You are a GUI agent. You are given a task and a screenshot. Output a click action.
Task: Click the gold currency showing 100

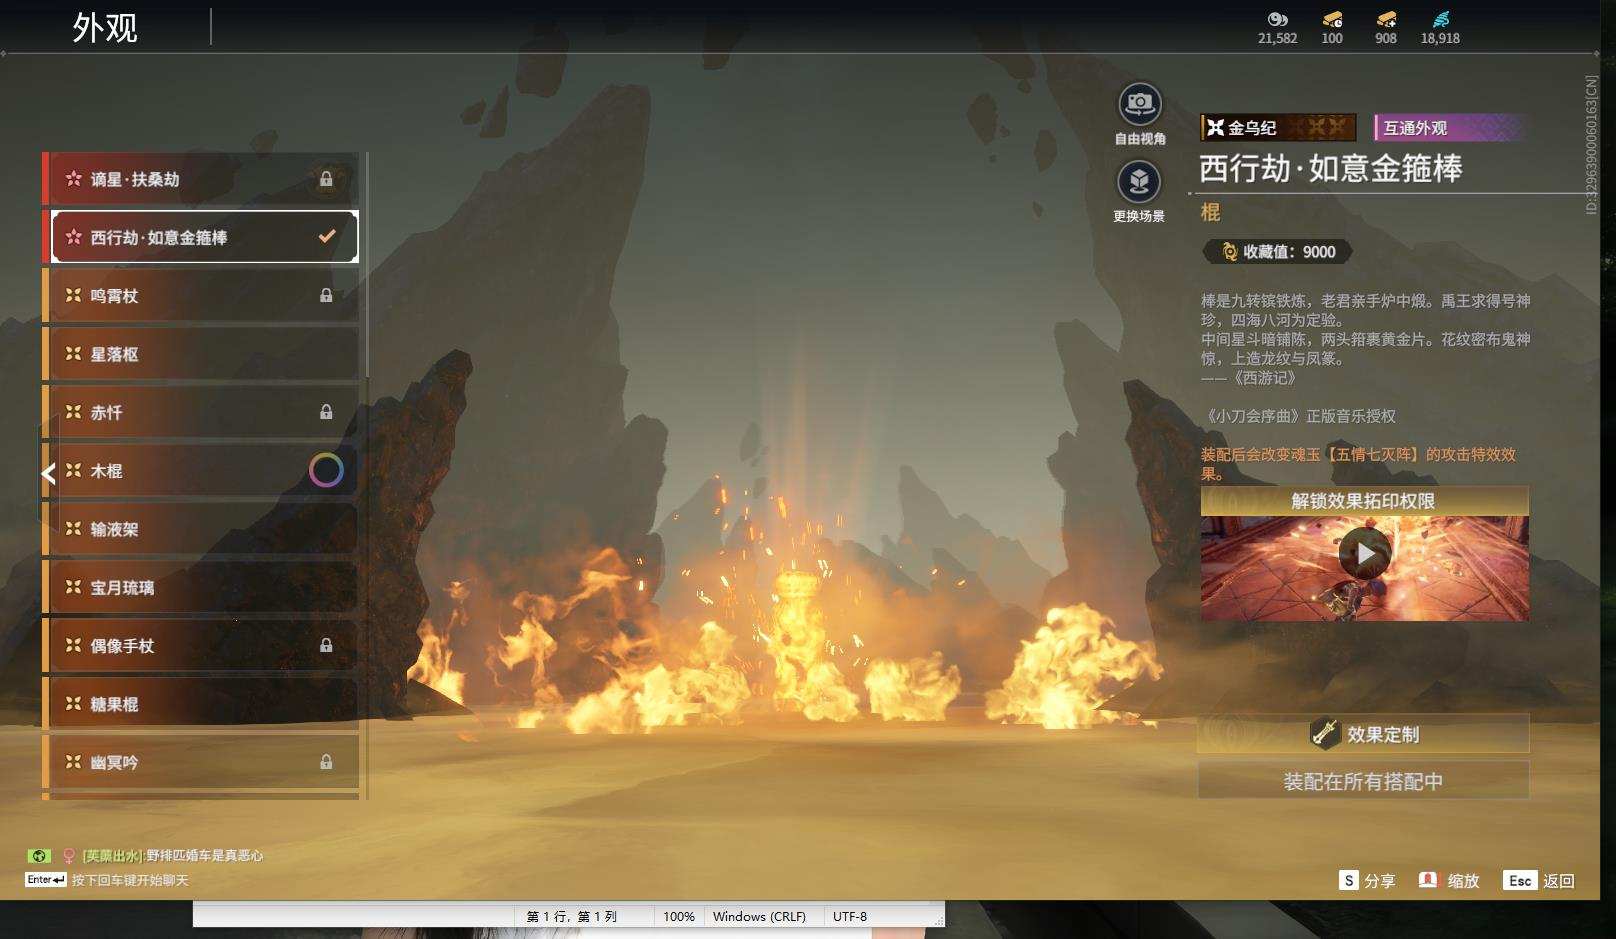click(x=1332, y=19)
